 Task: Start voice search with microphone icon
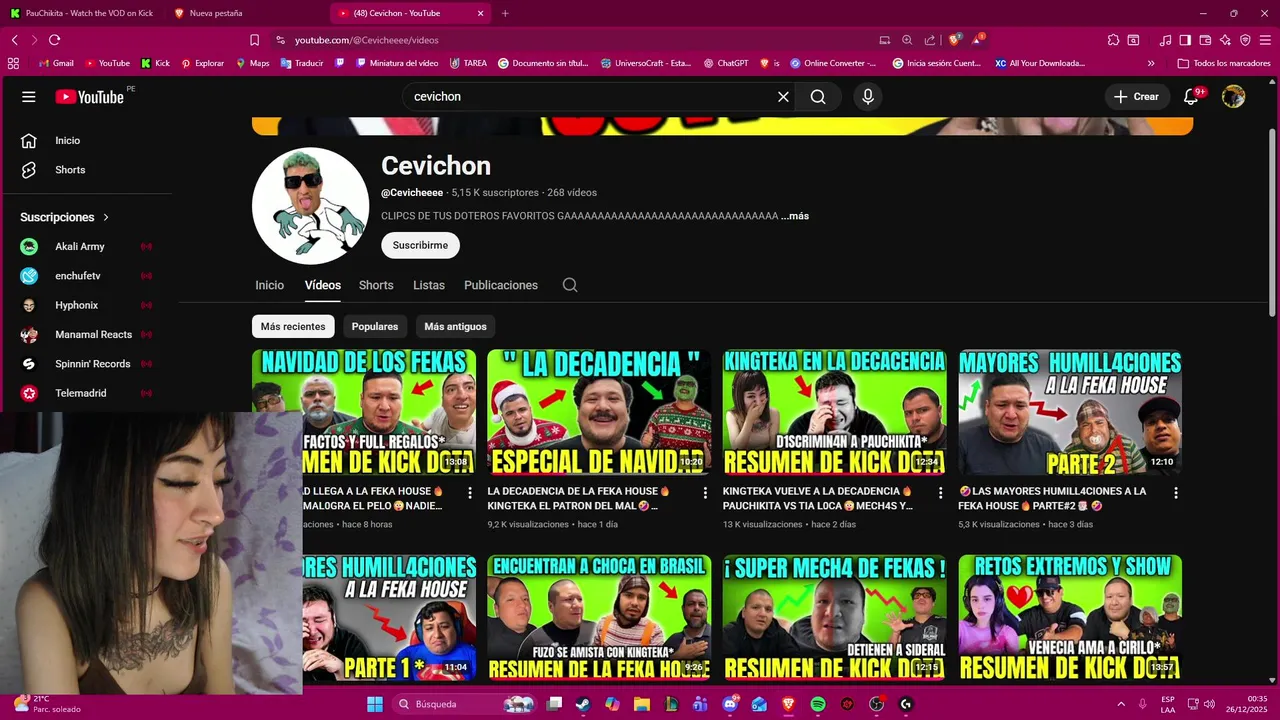868,97
